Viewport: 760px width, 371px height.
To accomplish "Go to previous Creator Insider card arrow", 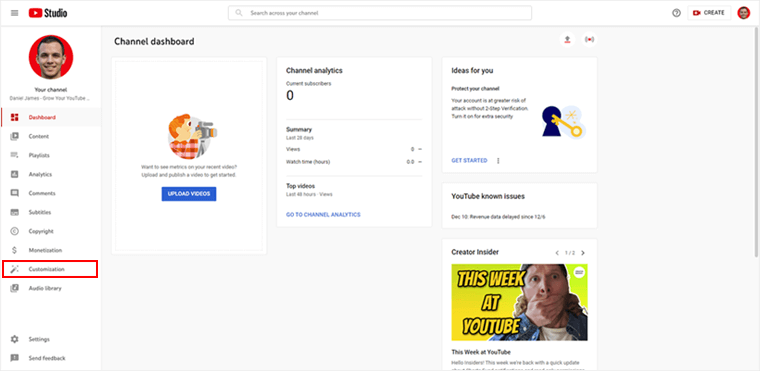I will point(557,253).
